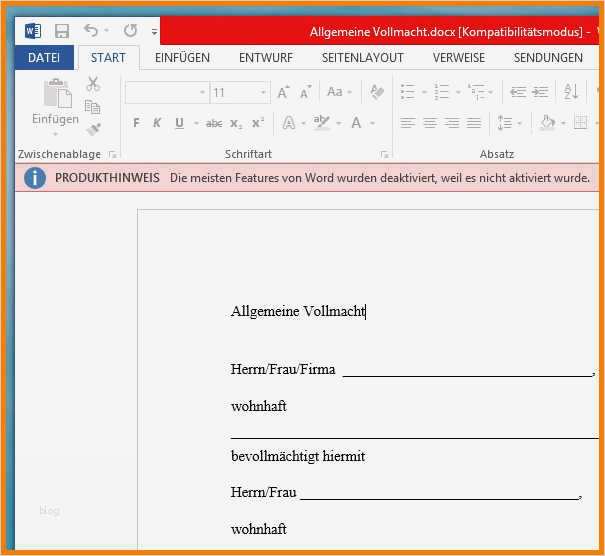This screenshot has width=605, height=556.
Task: Click the PRODUKTHINWEIS notice text
Action: click(380, 178)
